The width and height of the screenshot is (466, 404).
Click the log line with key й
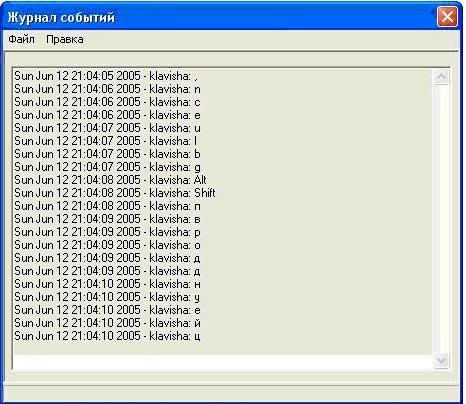(107, 323)
